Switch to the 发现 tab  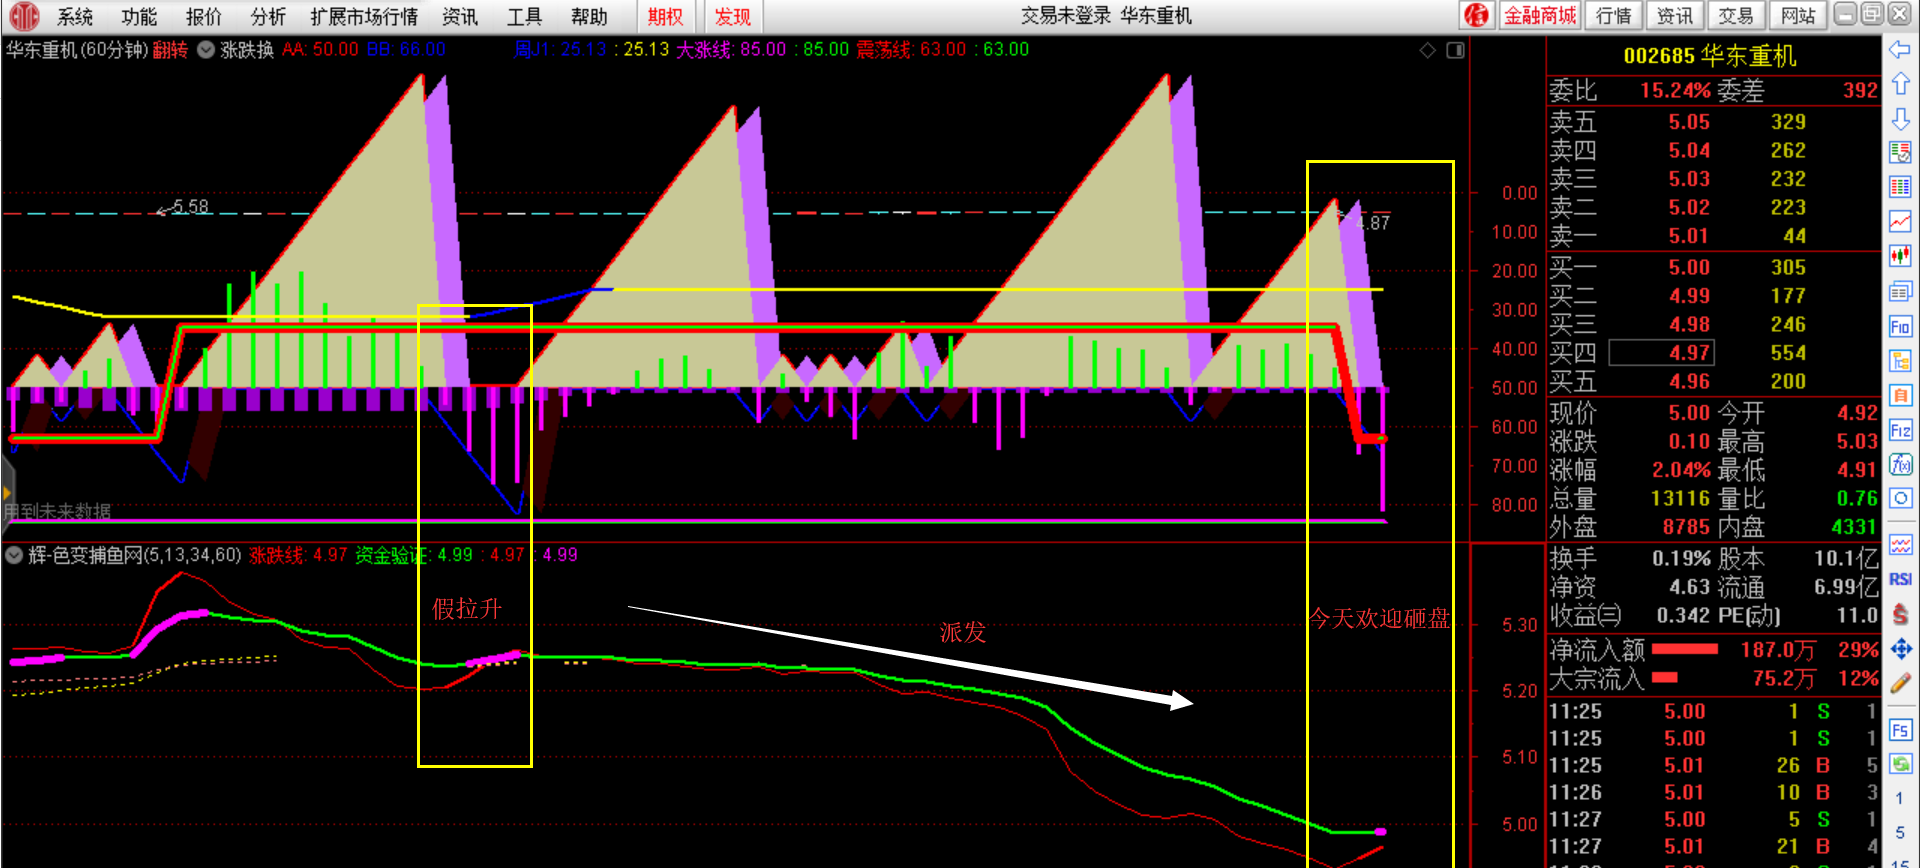click(x=733, y=17)
